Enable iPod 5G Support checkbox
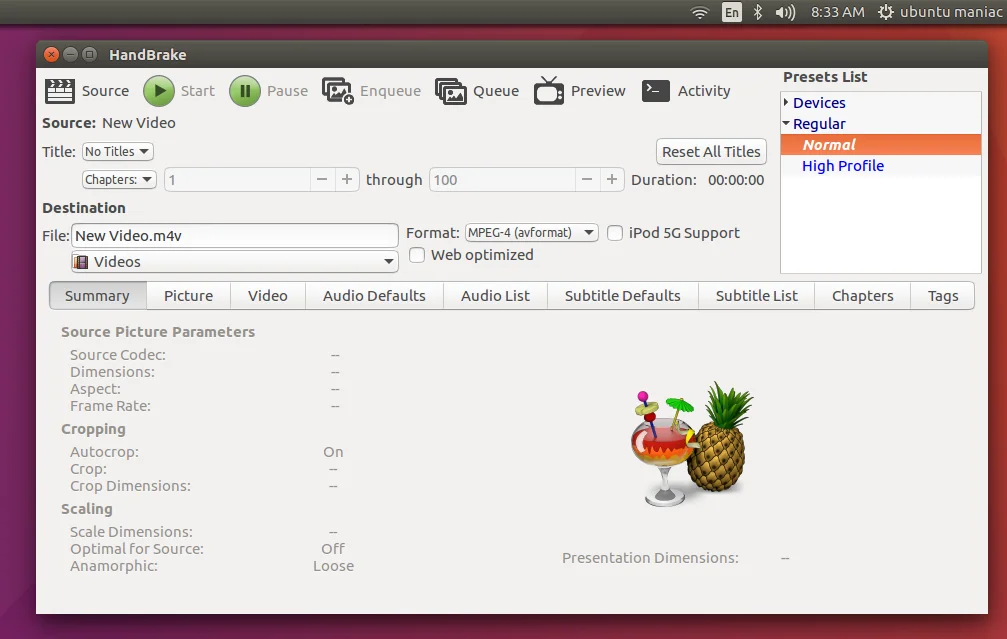This screenshot has width=1007, height=639. [x=615, y=233]
